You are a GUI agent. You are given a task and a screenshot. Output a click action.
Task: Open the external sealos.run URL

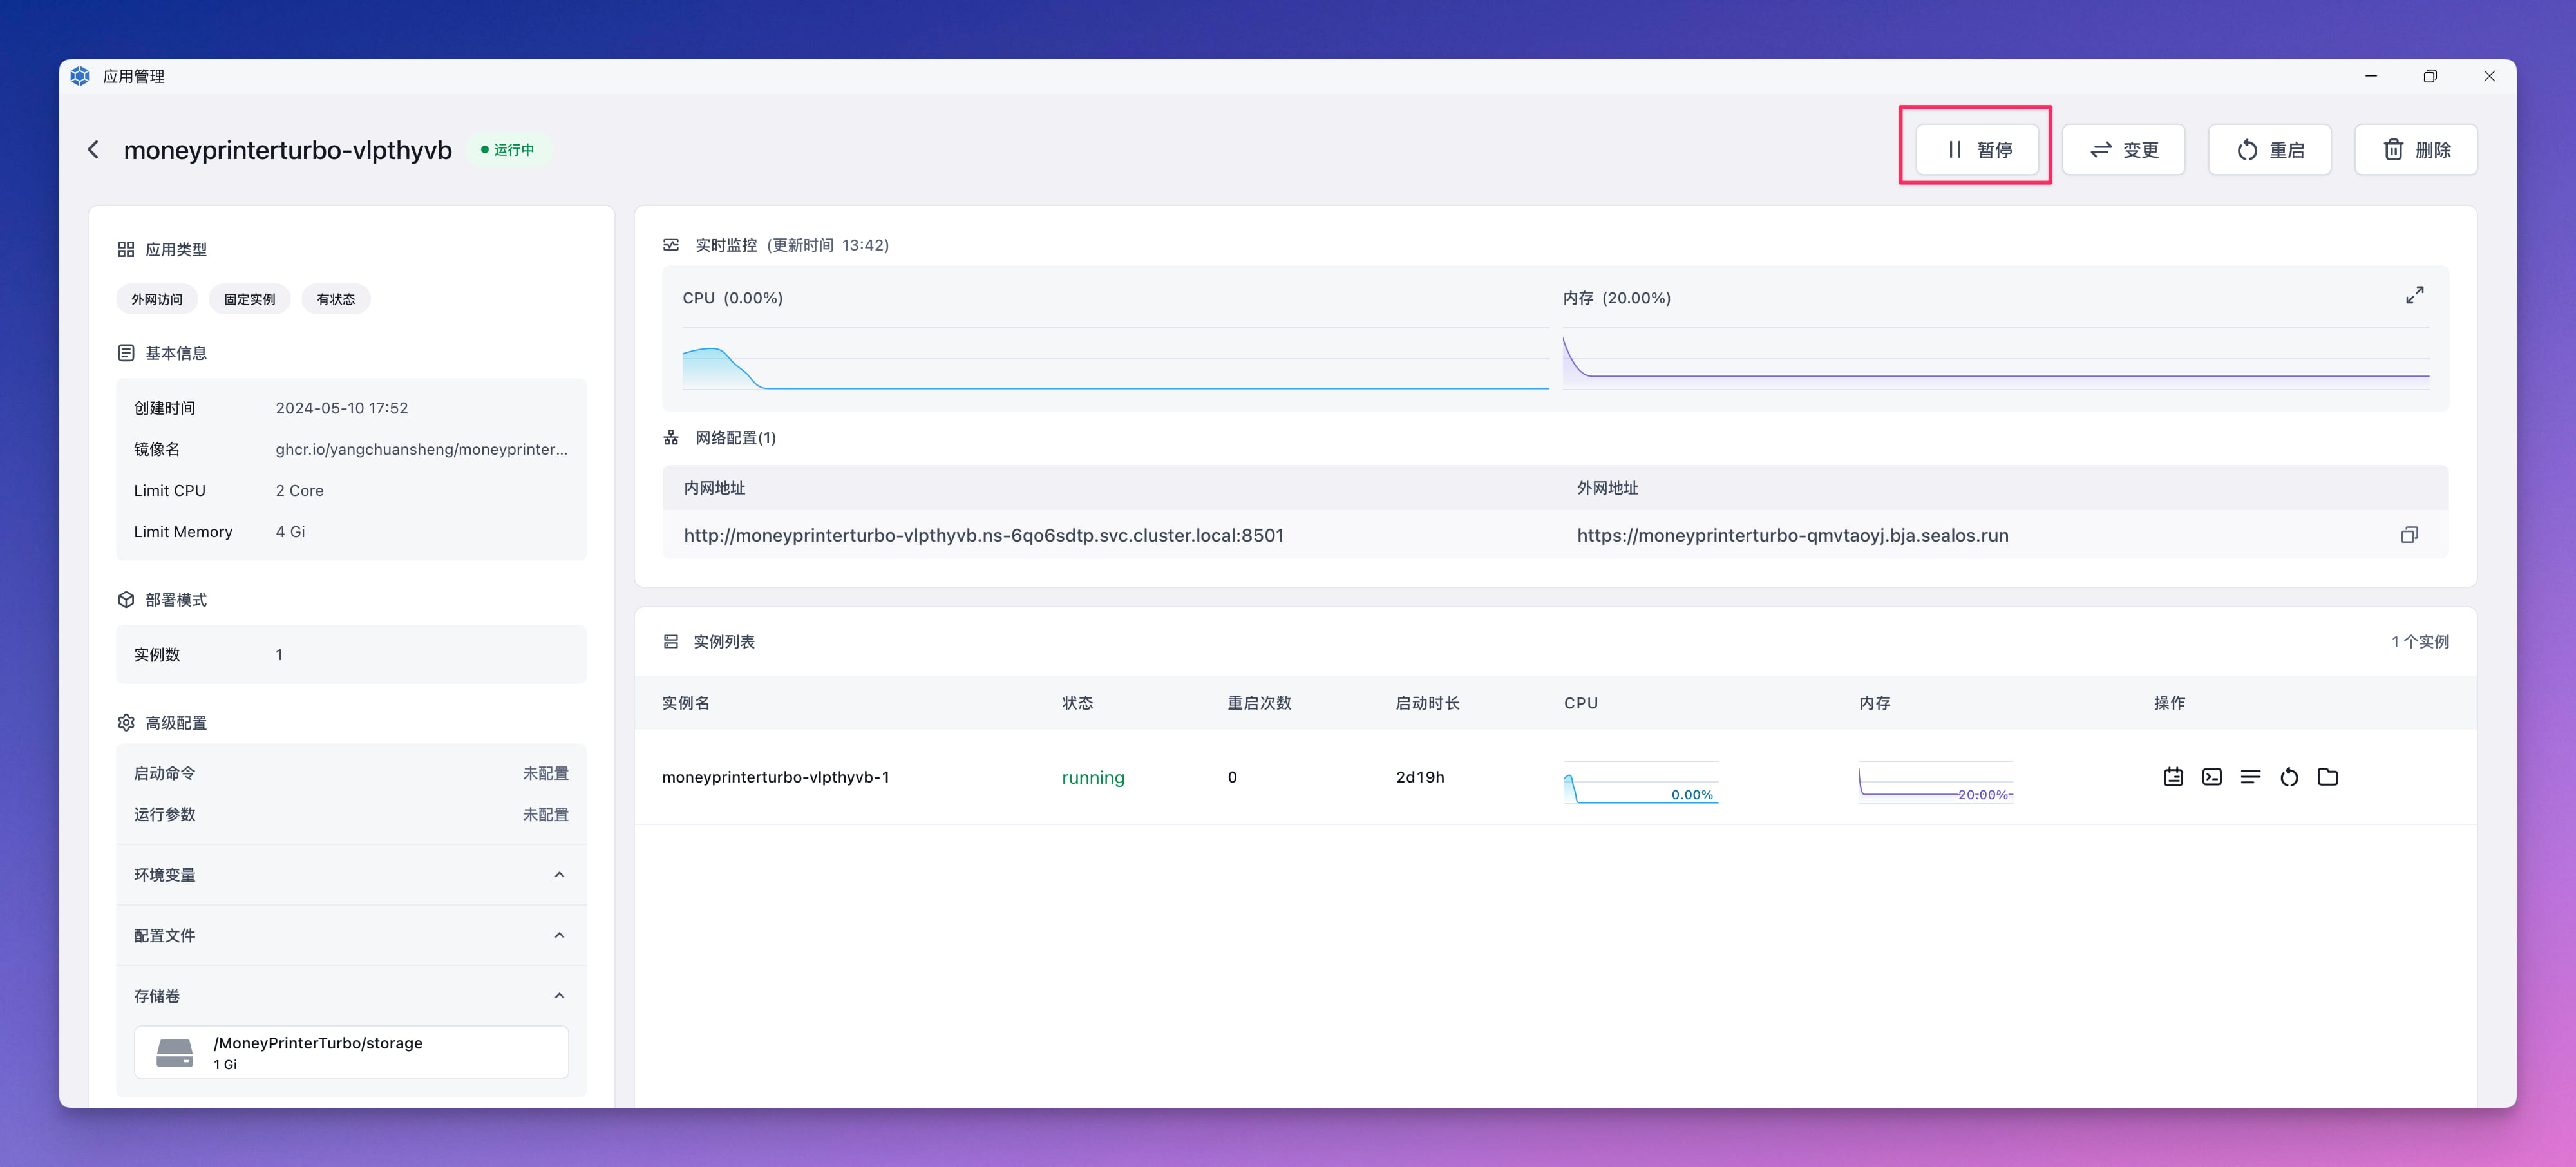[x=1793, y=535]
